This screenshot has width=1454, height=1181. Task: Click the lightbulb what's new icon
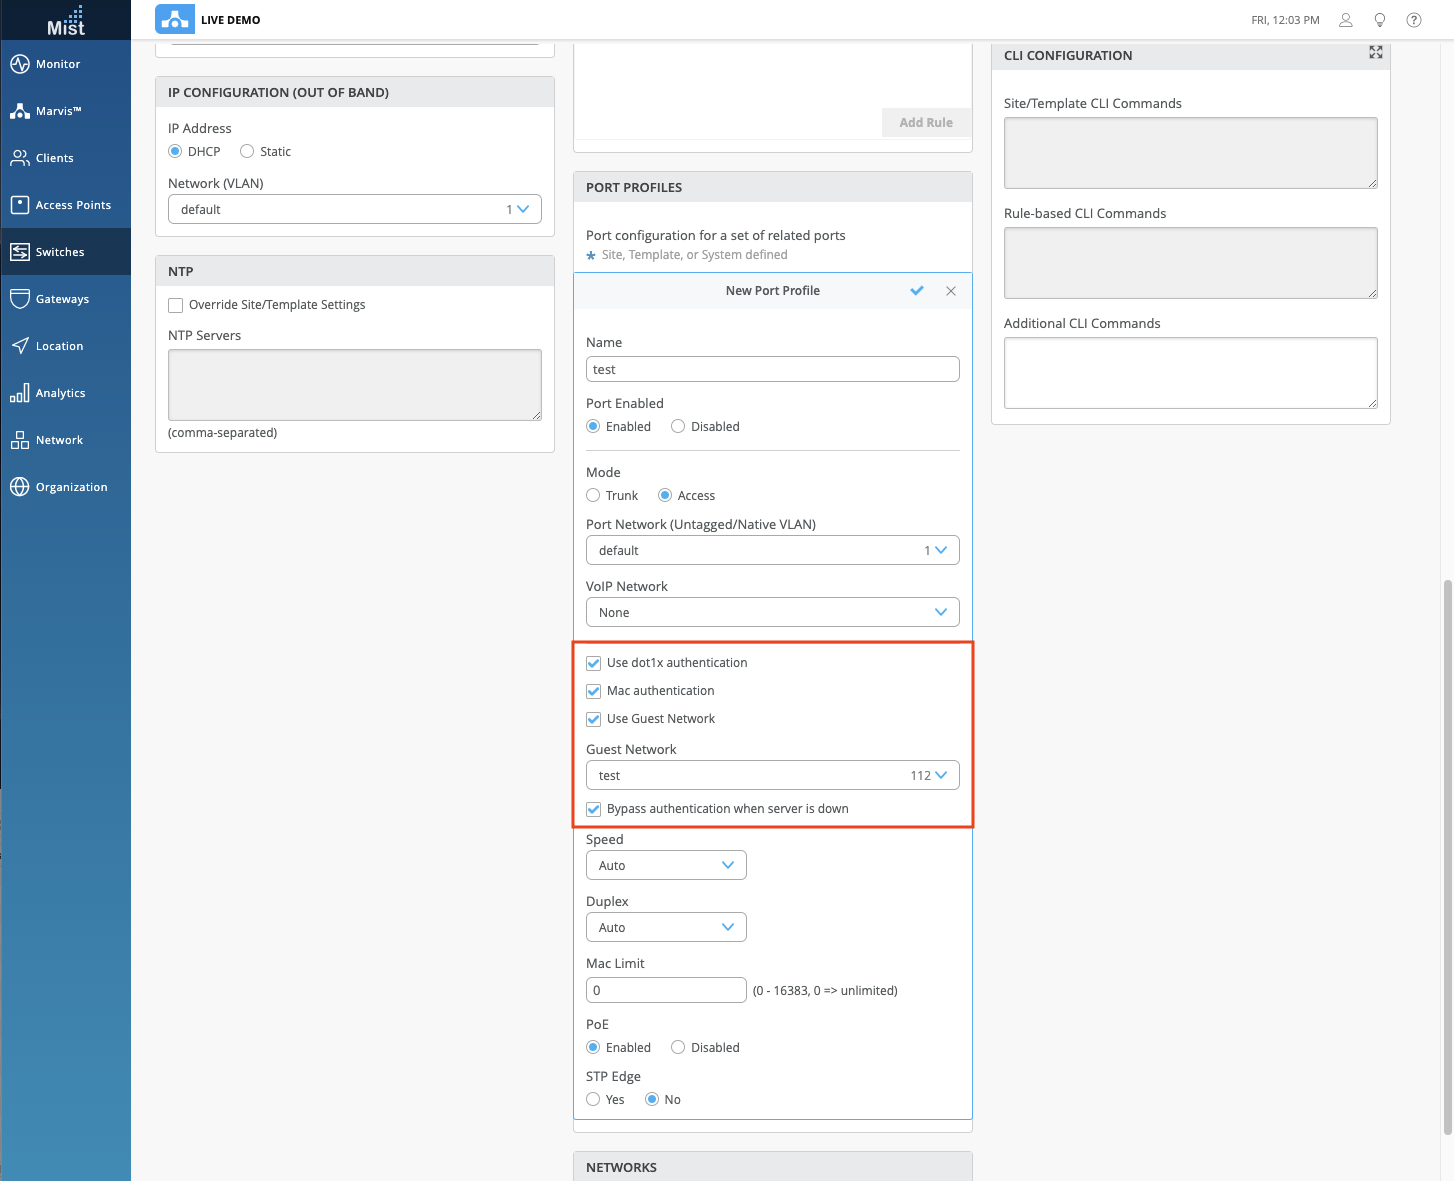tap(1380, 20)
